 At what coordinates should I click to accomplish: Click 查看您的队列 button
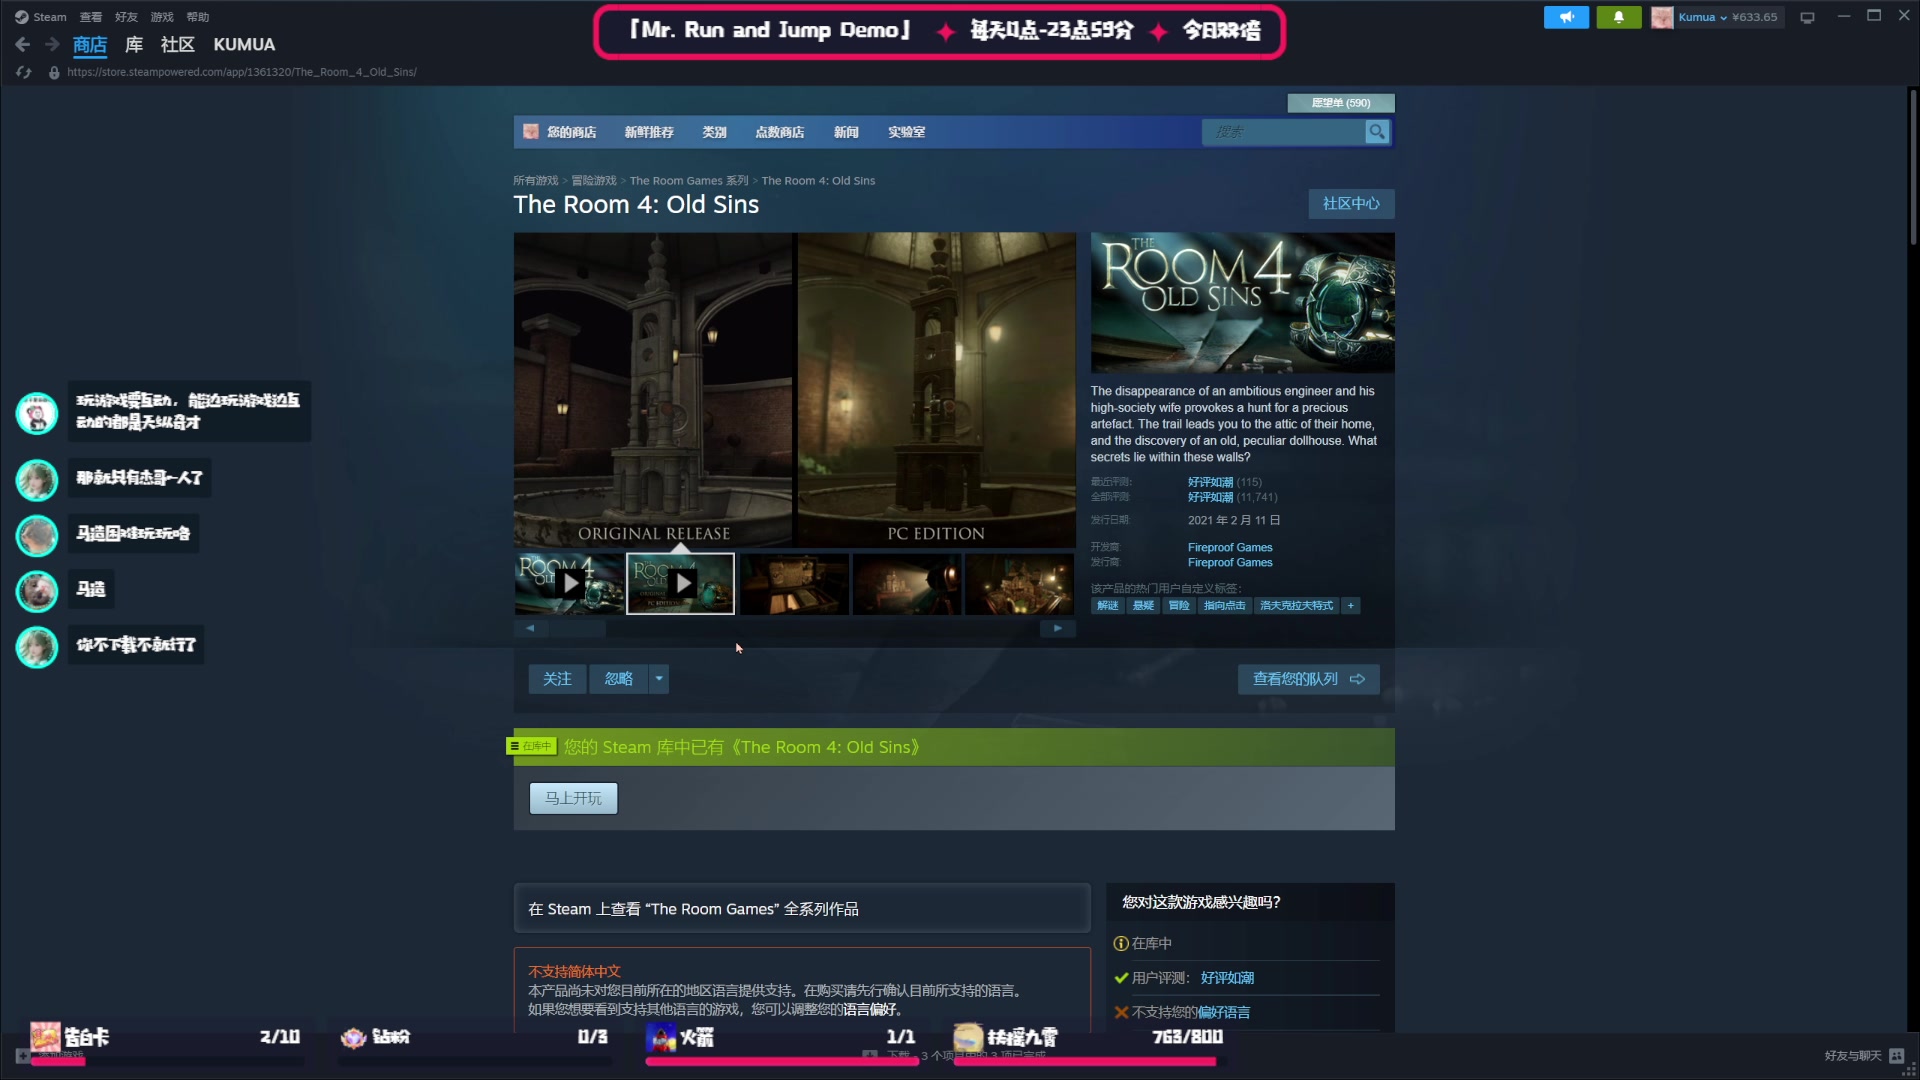(1308, 679)
